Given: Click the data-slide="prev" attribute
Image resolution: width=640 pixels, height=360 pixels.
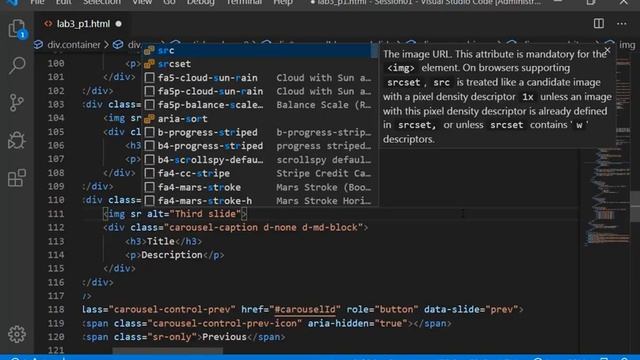Looking at the screenshot, I should tap(471, 309).
